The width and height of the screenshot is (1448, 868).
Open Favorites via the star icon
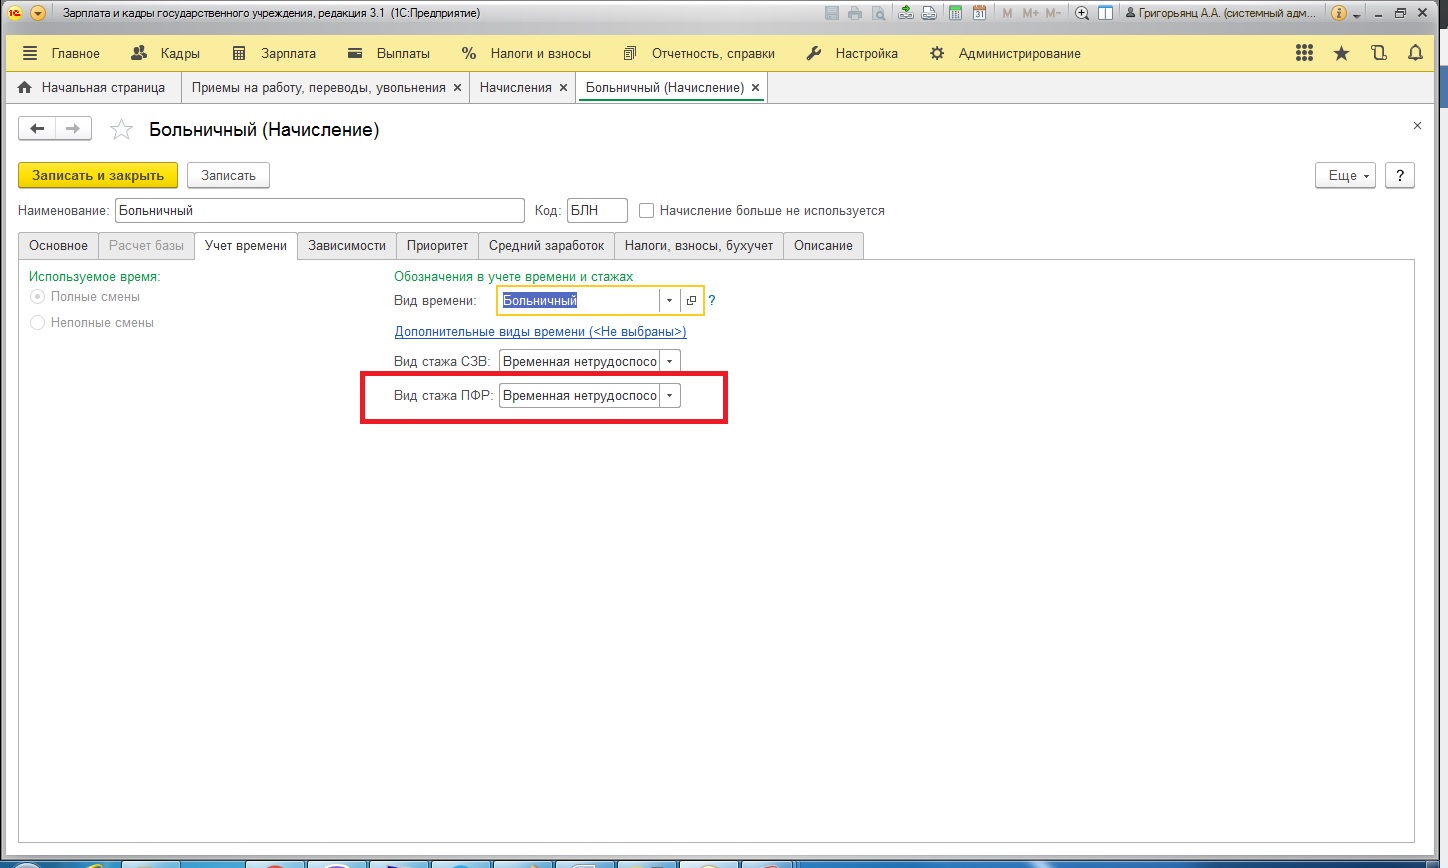coord(1341,53)
